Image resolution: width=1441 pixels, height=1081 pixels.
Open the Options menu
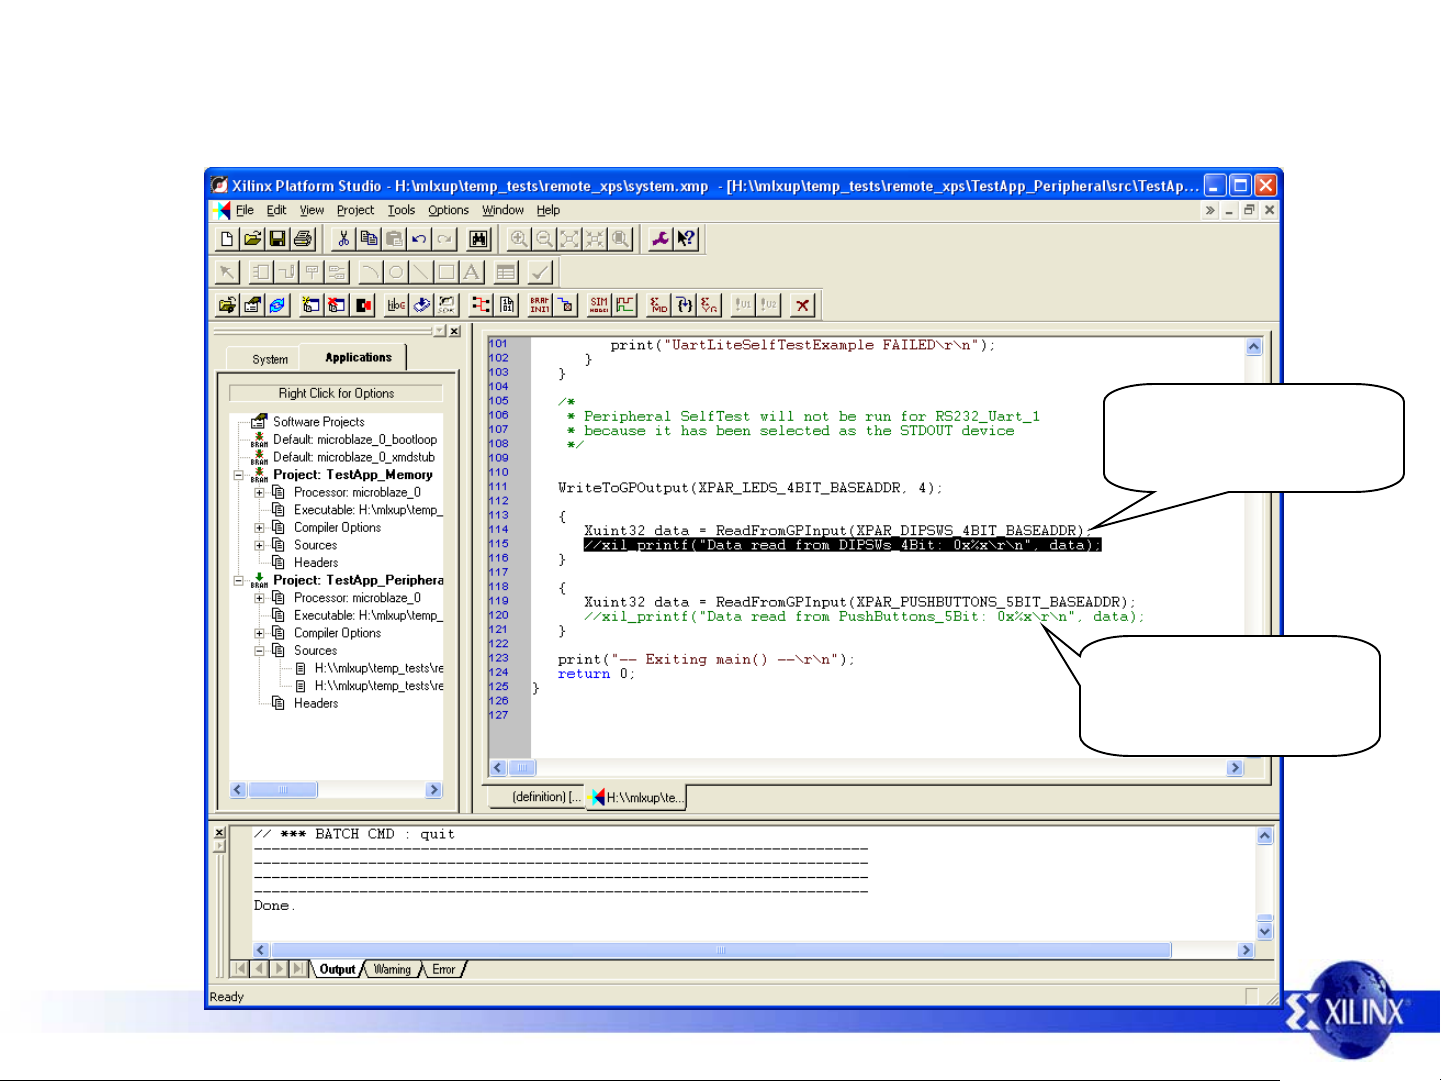click(x=448, y=210)
